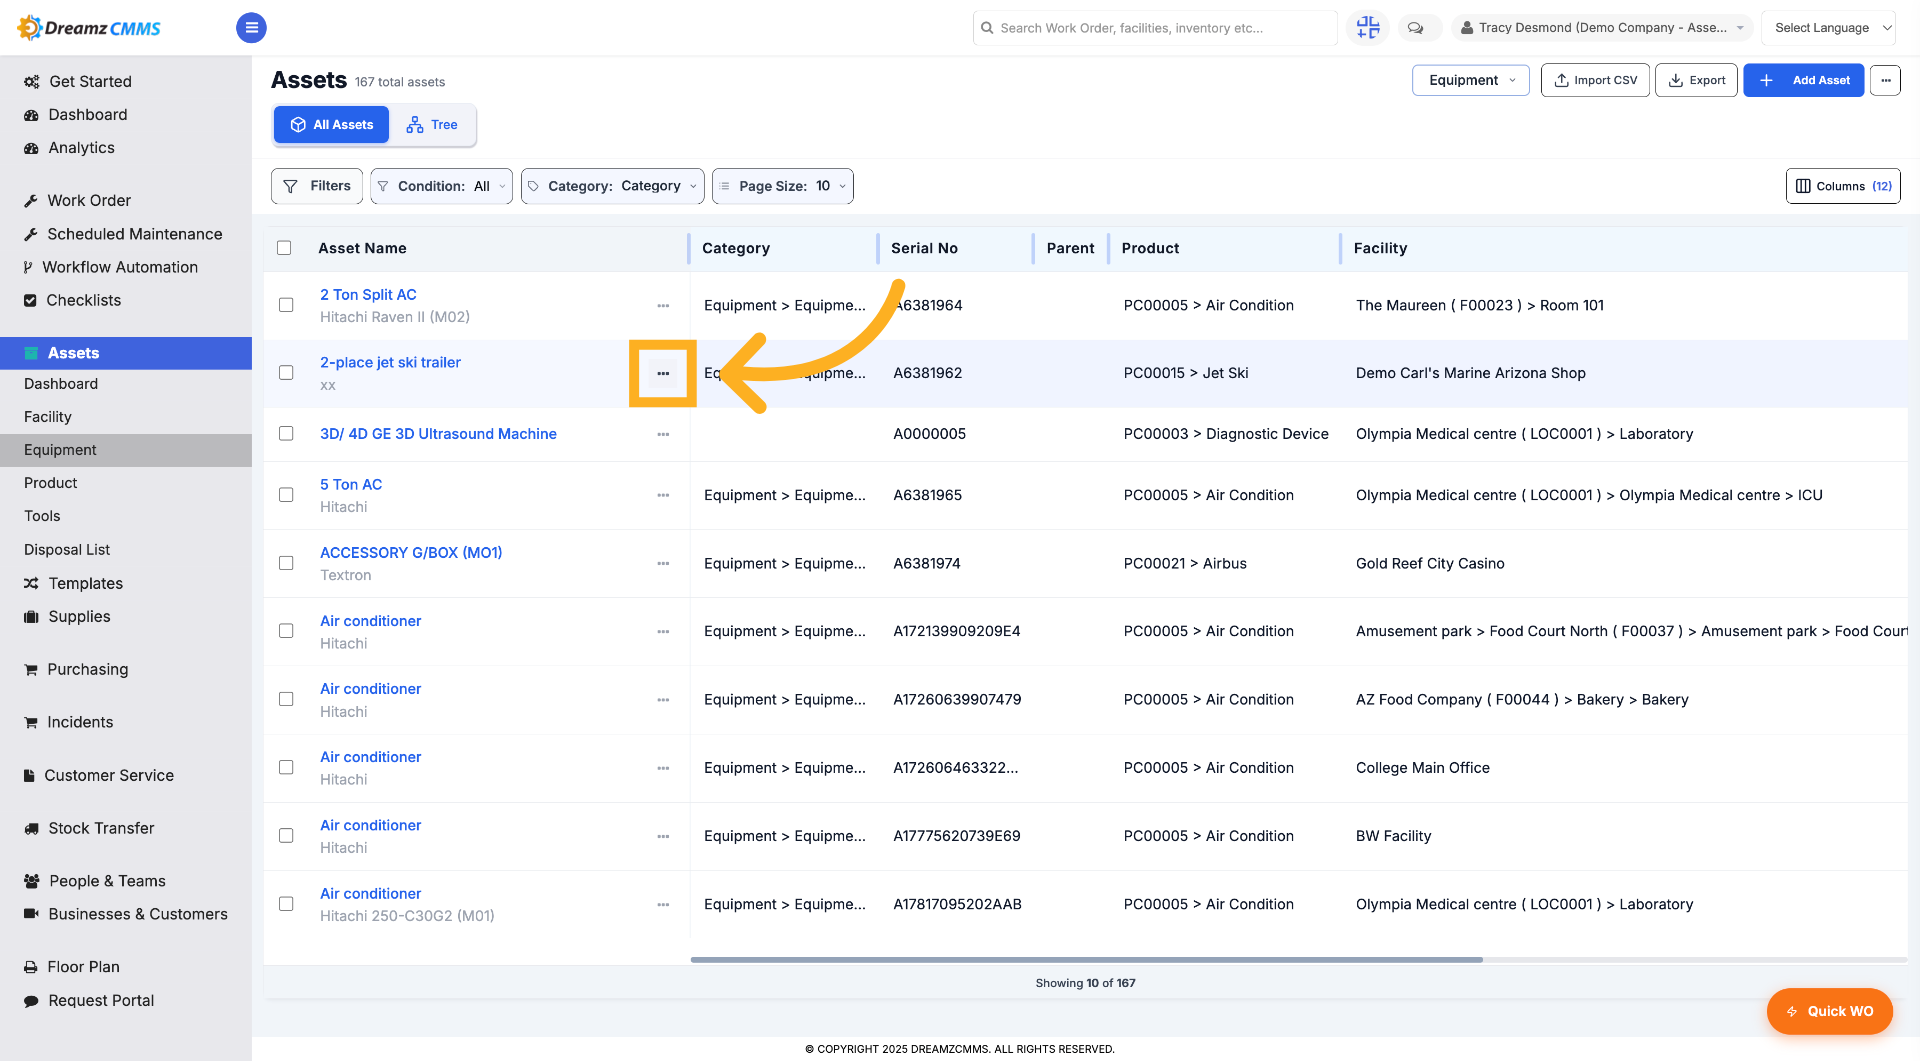Open the scanner icon next to search
Image resolution: width=1920 pixels, height=1061 pixels.
coord(1368,28)
